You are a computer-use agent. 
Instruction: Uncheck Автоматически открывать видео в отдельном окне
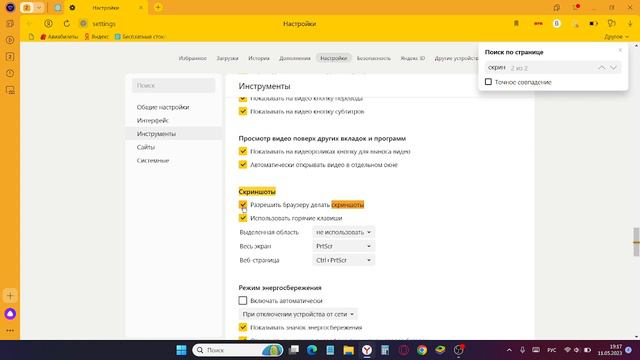coord(243,164)
